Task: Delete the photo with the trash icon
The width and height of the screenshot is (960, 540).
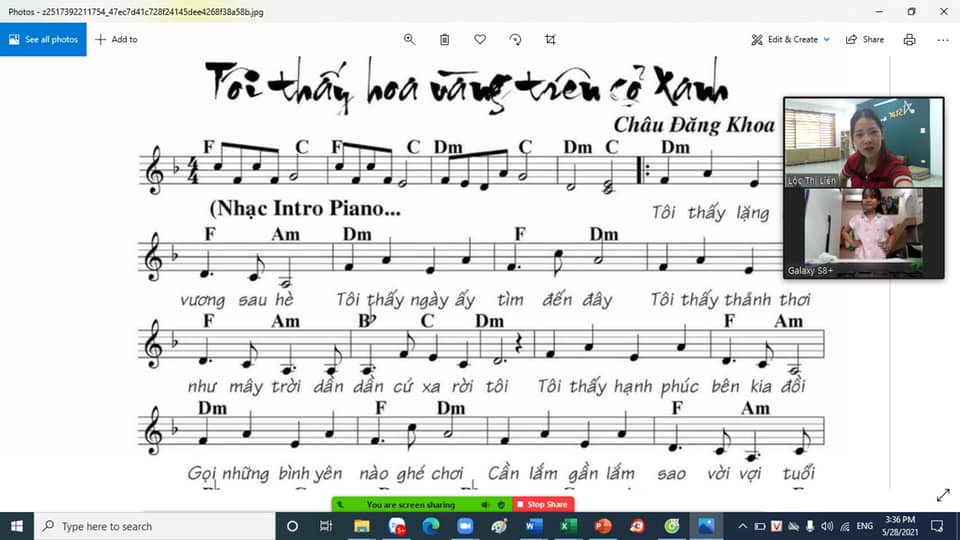Action: 444,39
